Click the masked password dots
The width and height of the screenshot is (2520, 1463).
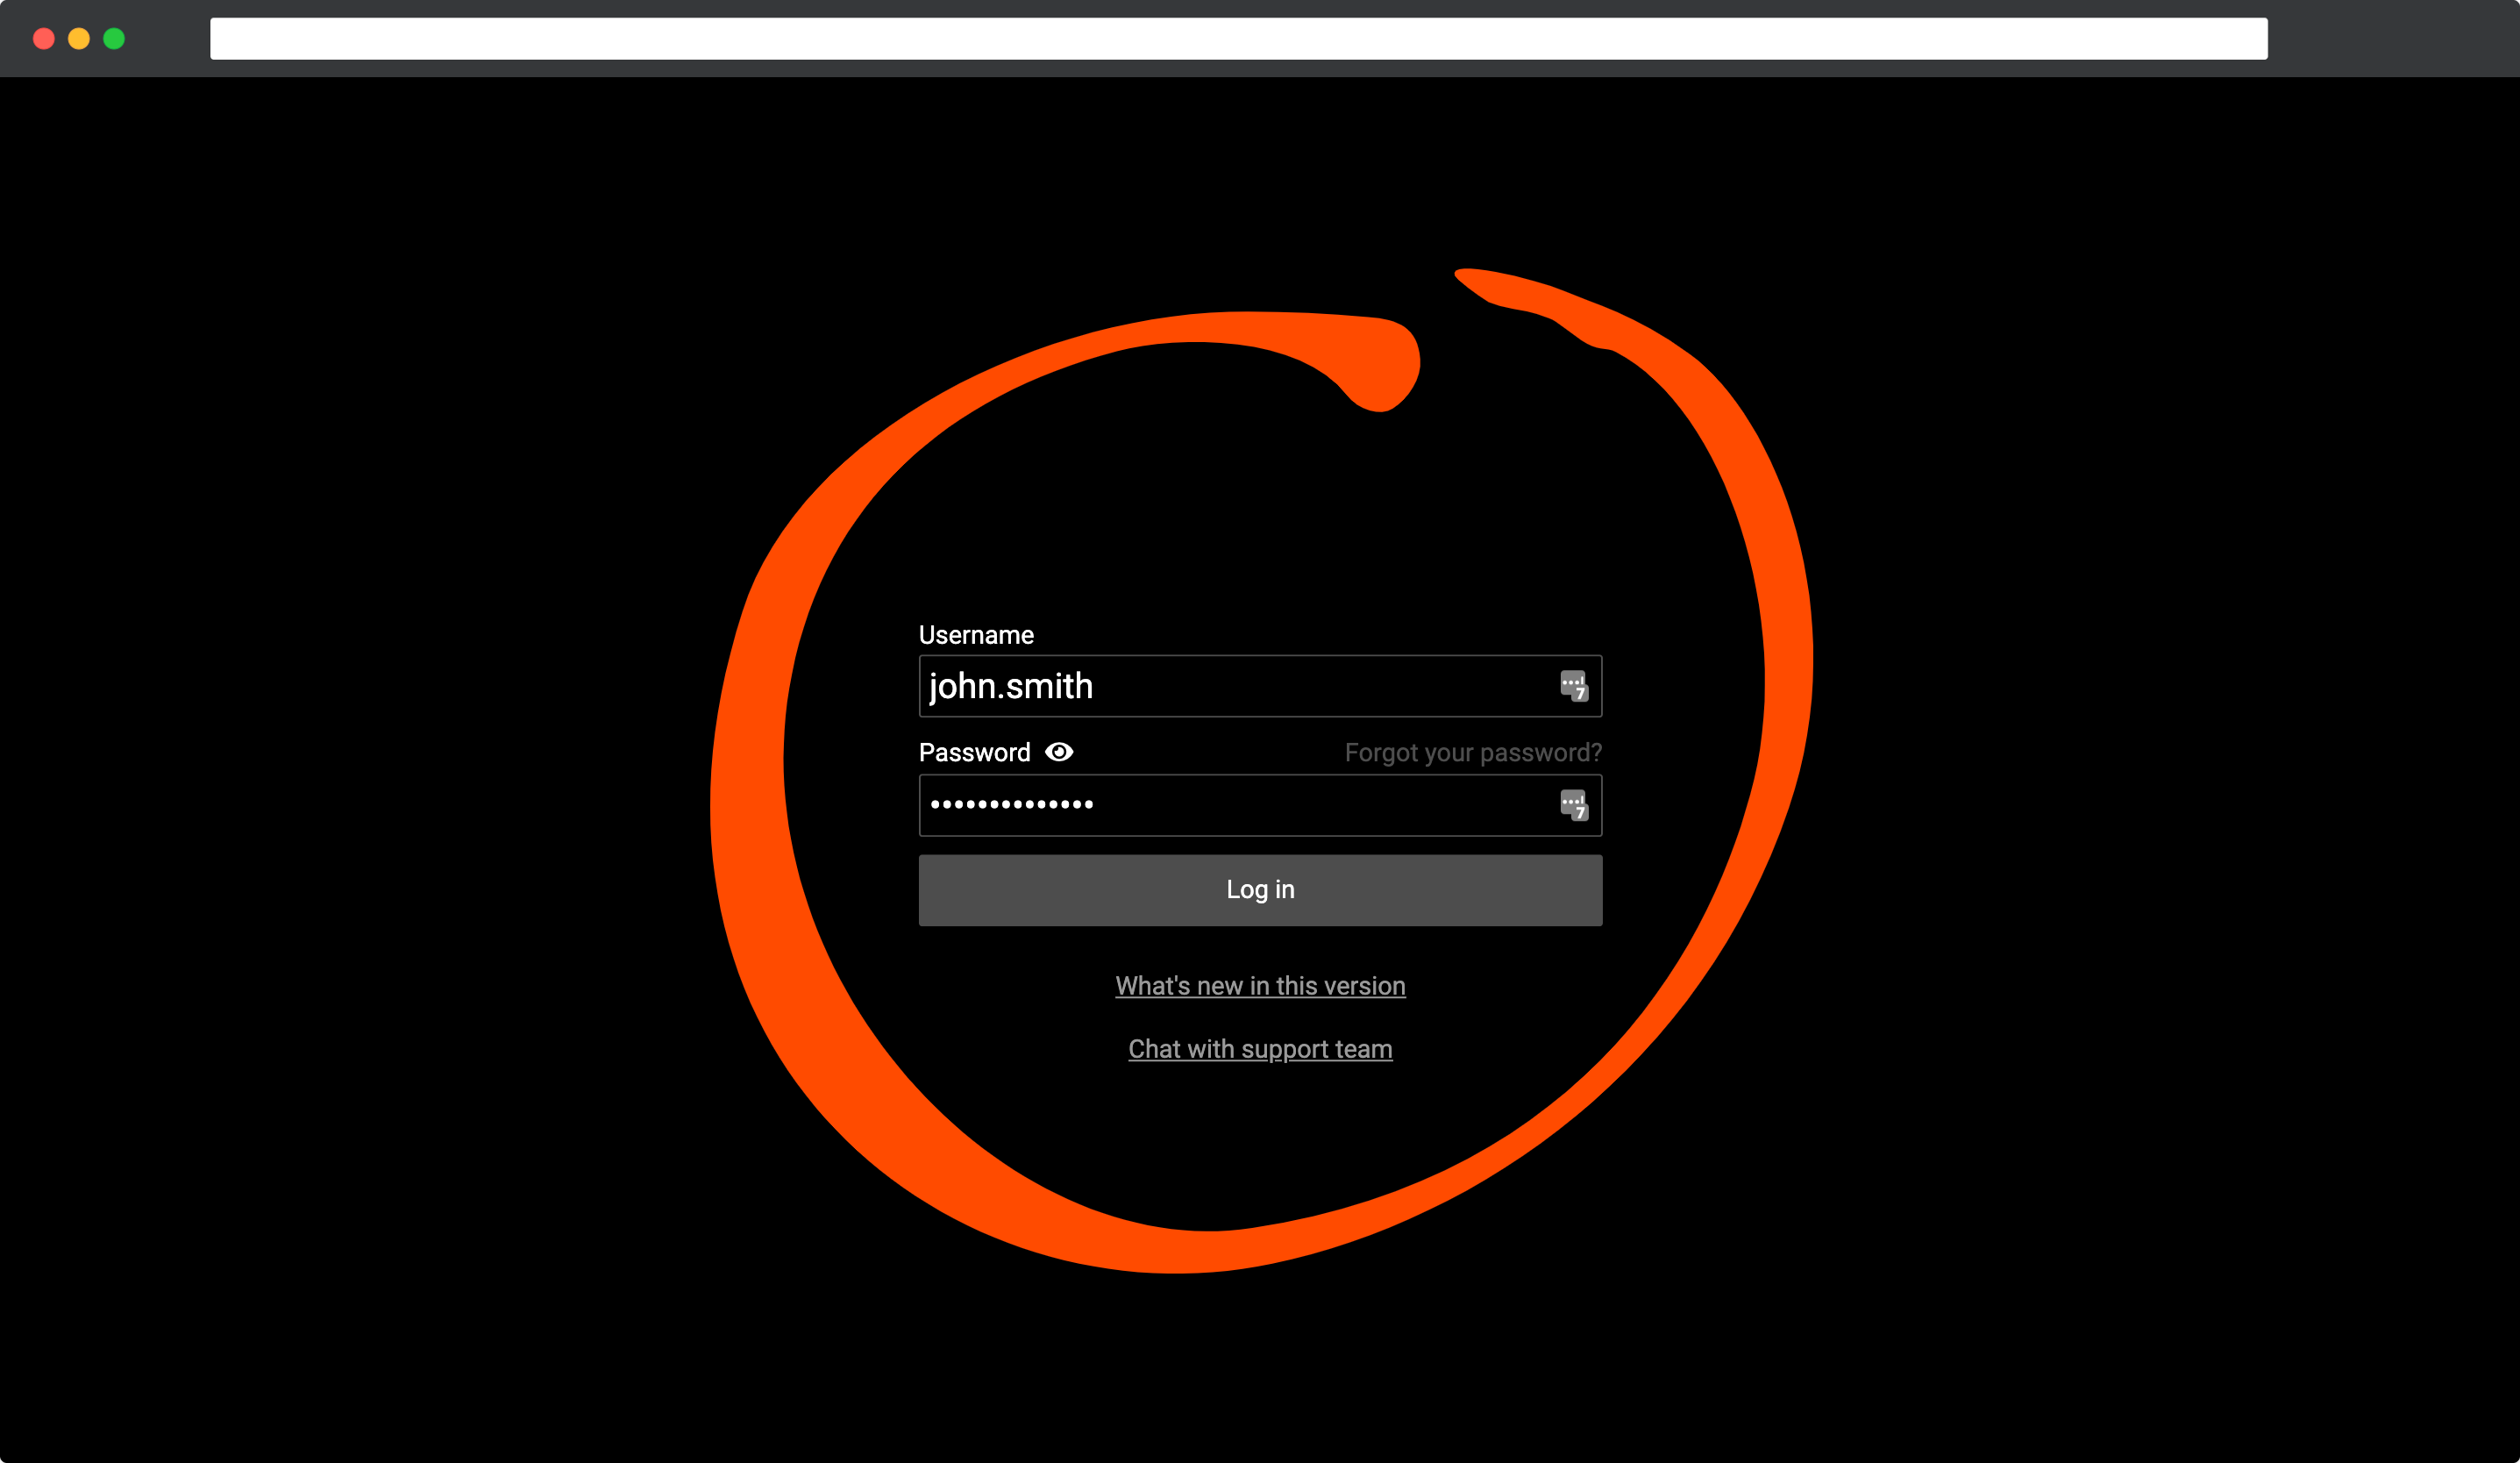tap(1011, 805)
